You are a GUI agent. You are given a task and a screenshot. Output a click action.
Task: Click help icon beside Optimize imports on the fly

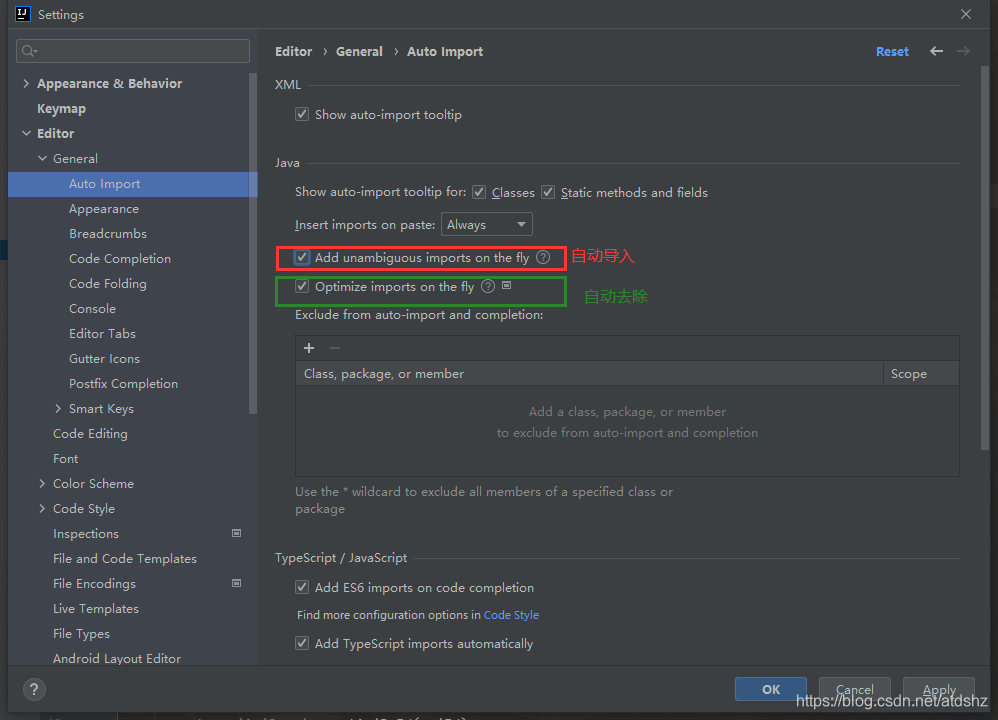click(x=488, y=286)
